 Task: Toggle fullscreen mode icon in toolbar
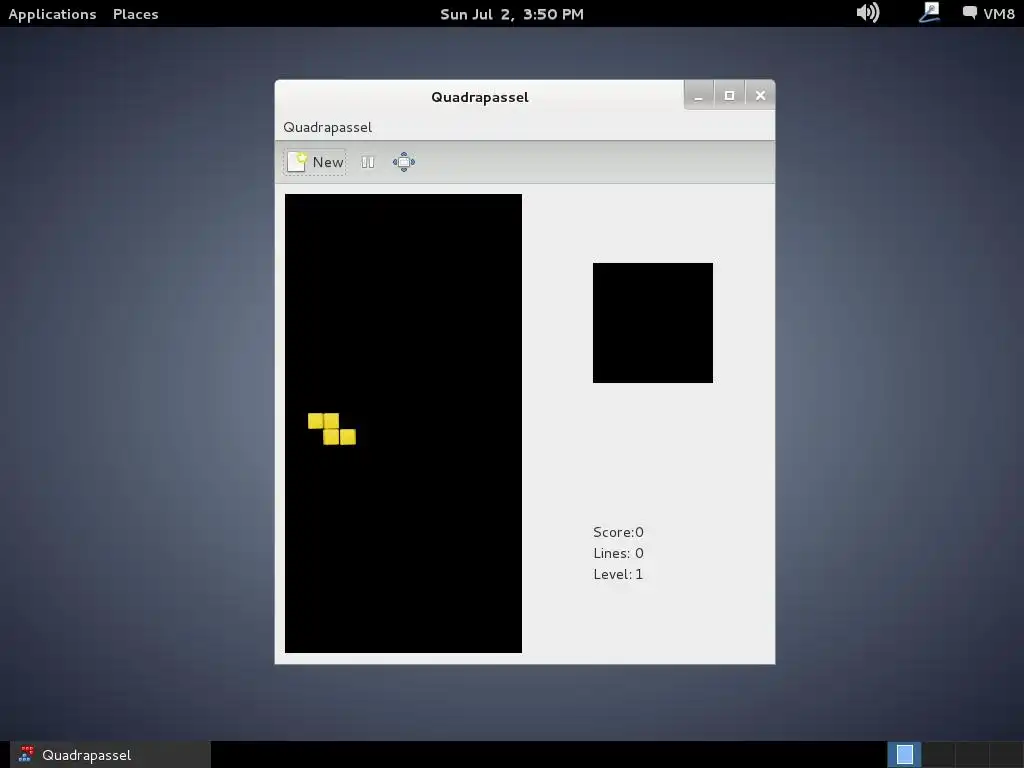[x=404, y=162]
